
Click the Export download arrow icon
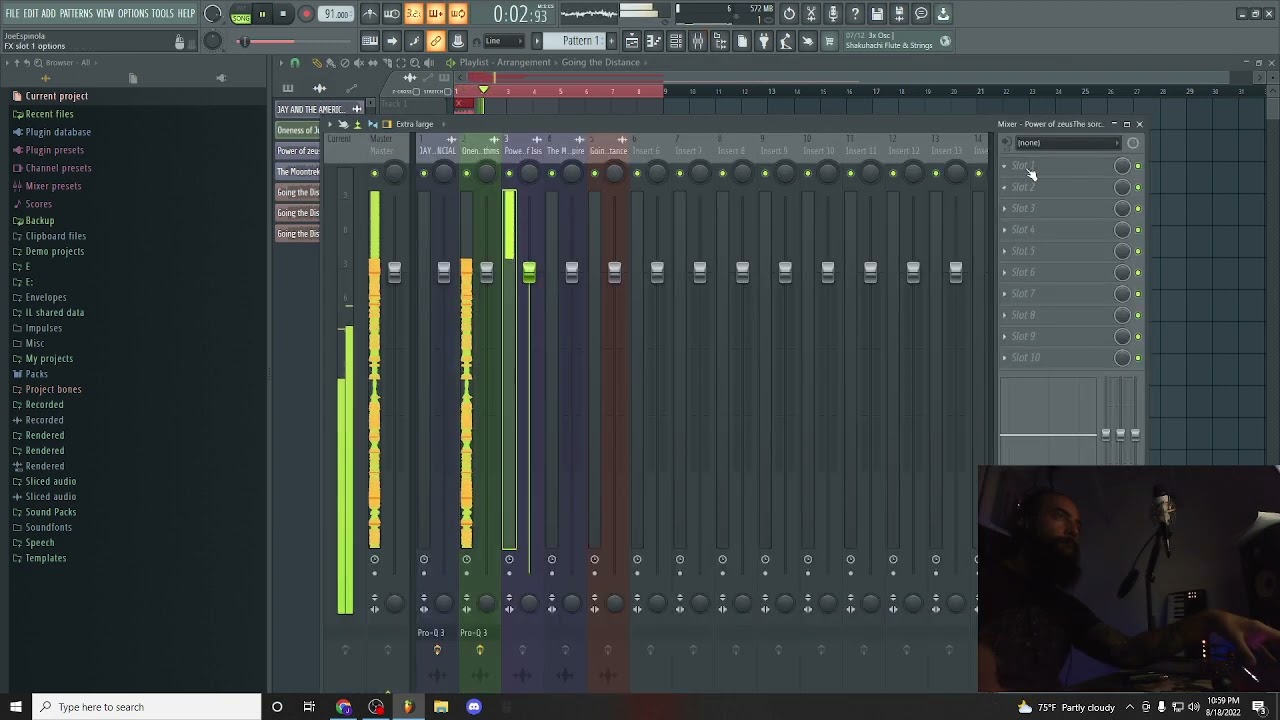pos(943,14)
